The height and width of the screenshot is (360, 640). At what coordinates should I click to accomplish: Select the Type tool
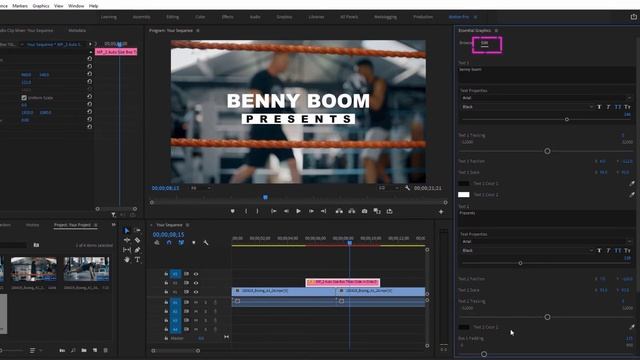click(137, 259)
